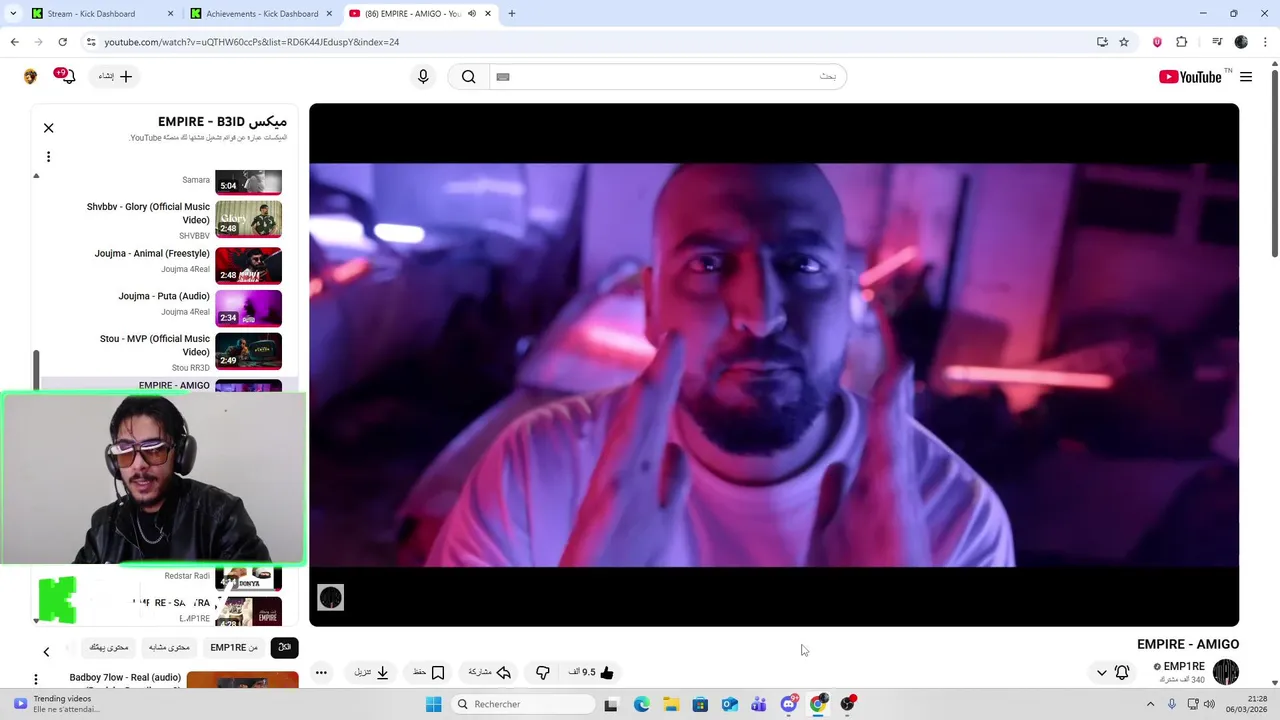Screen dimensions: 1280x720
Task: Open the browser extensions puzzle menu
Action: click(1181, 42)
